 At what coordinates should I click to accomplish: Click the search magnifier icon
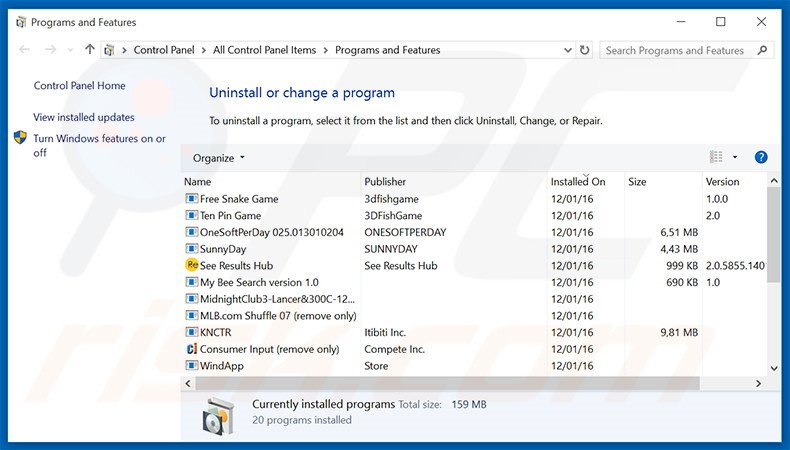[x=762, y=50]
